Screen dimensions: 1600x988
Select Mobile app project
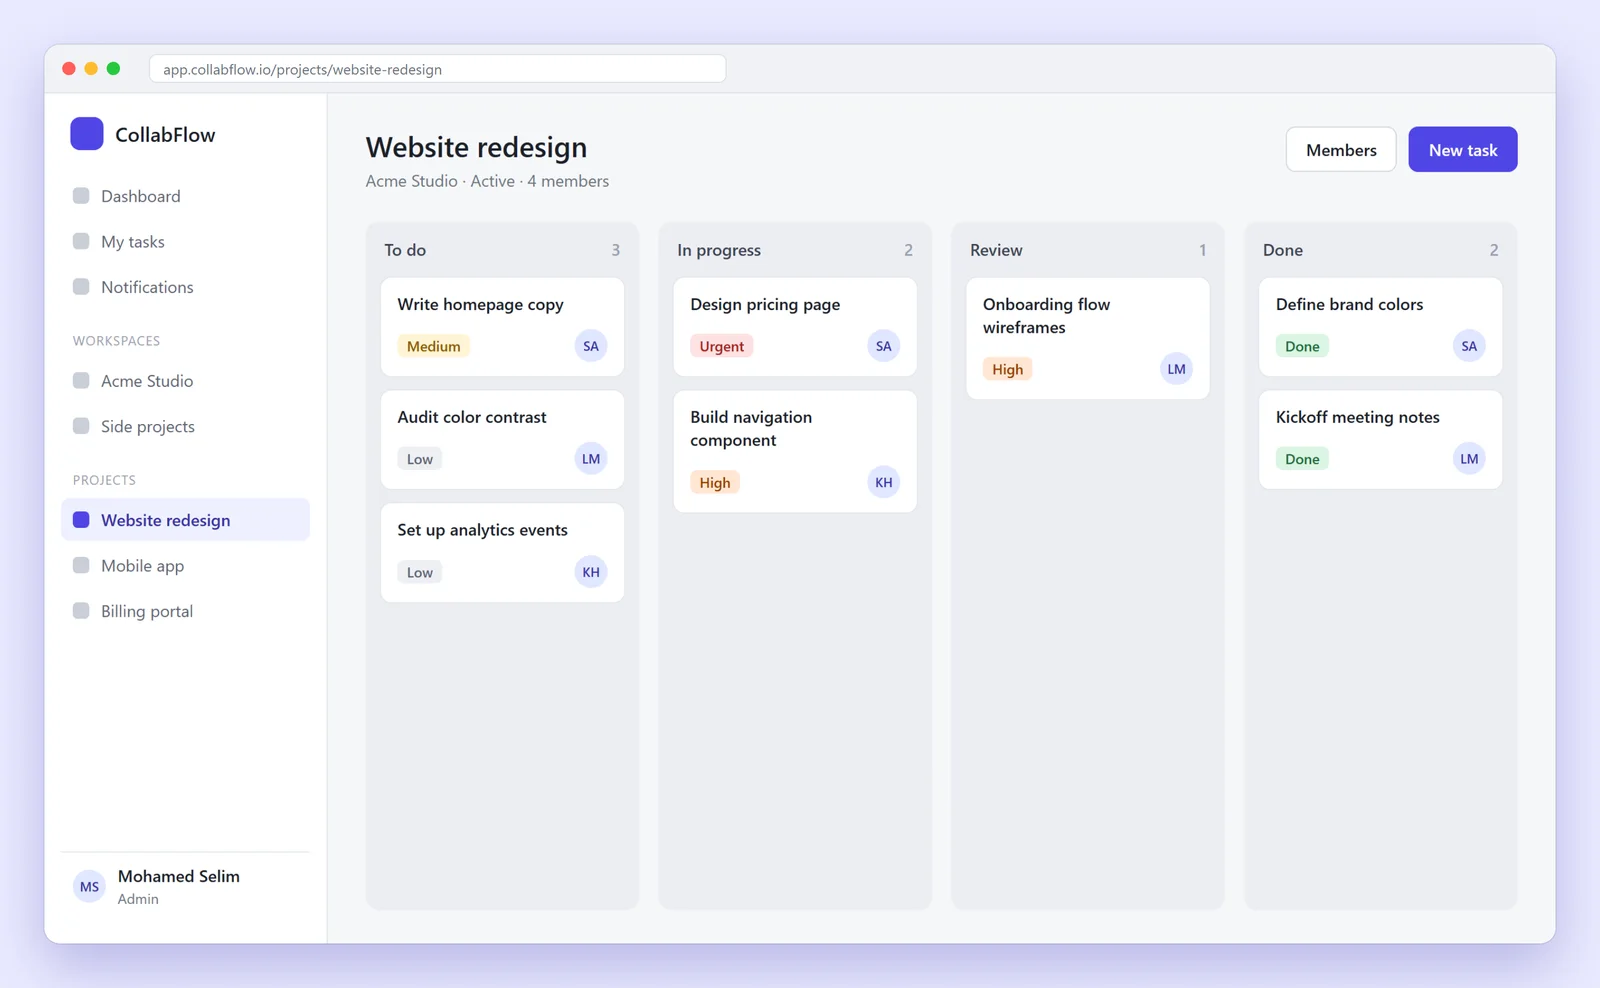(x=185, y=565)
